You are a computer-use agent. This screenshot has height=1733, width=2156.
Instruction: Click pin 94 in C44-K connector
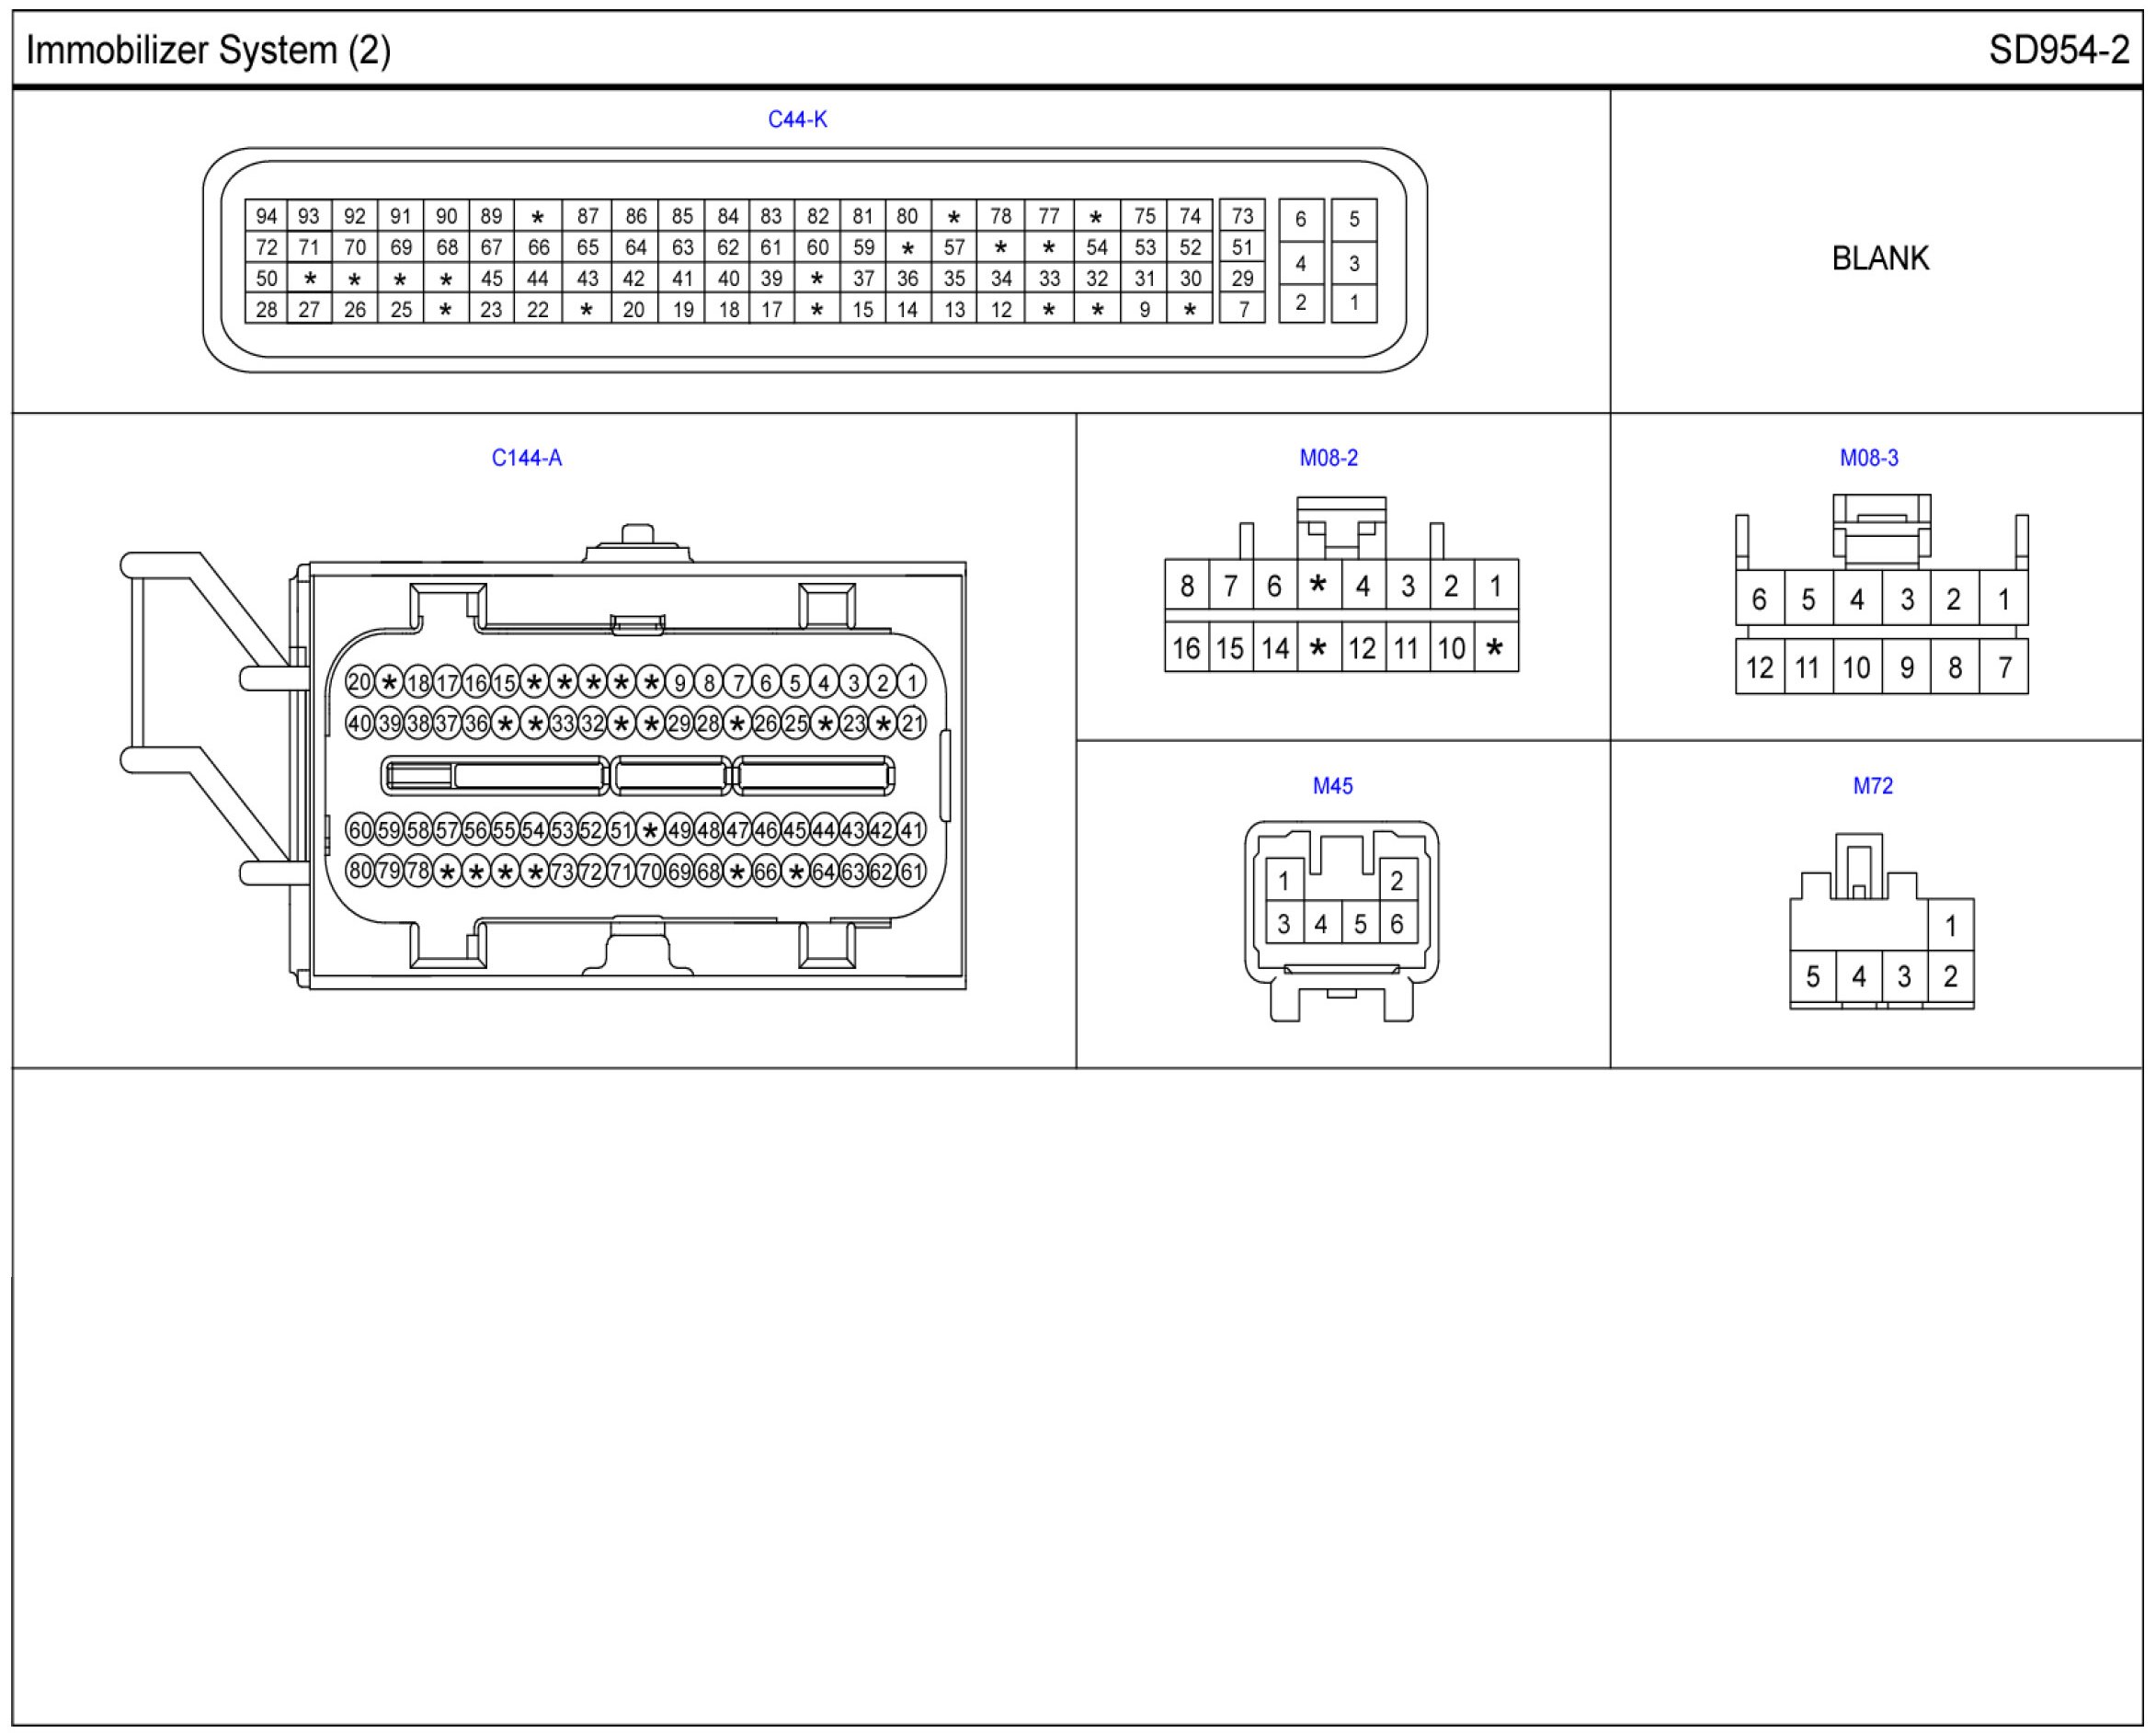pos(266,216)
